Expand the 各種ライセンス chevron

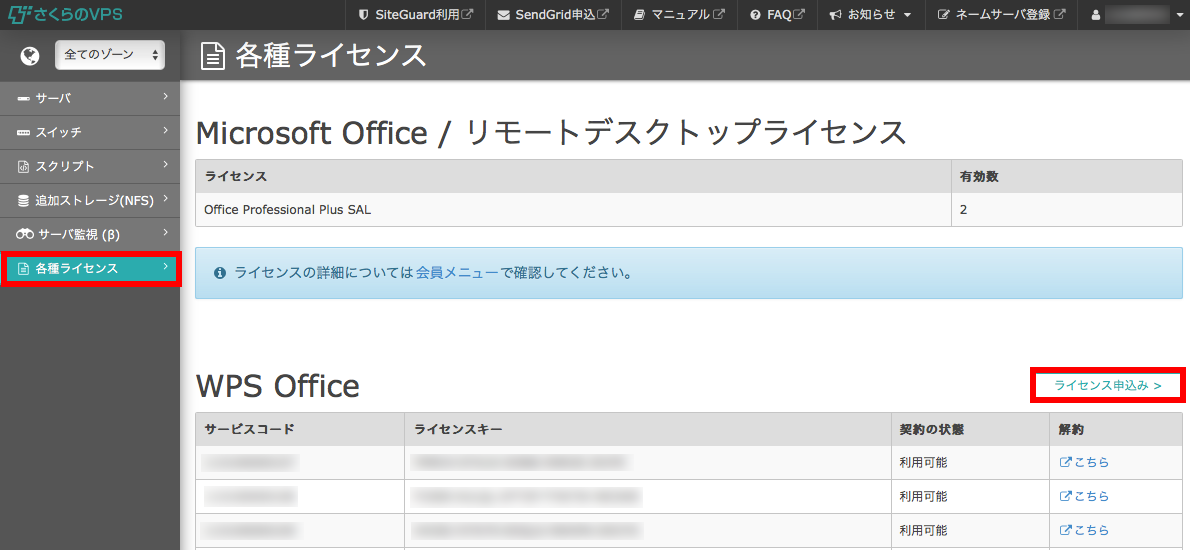(x=165, y=267)
